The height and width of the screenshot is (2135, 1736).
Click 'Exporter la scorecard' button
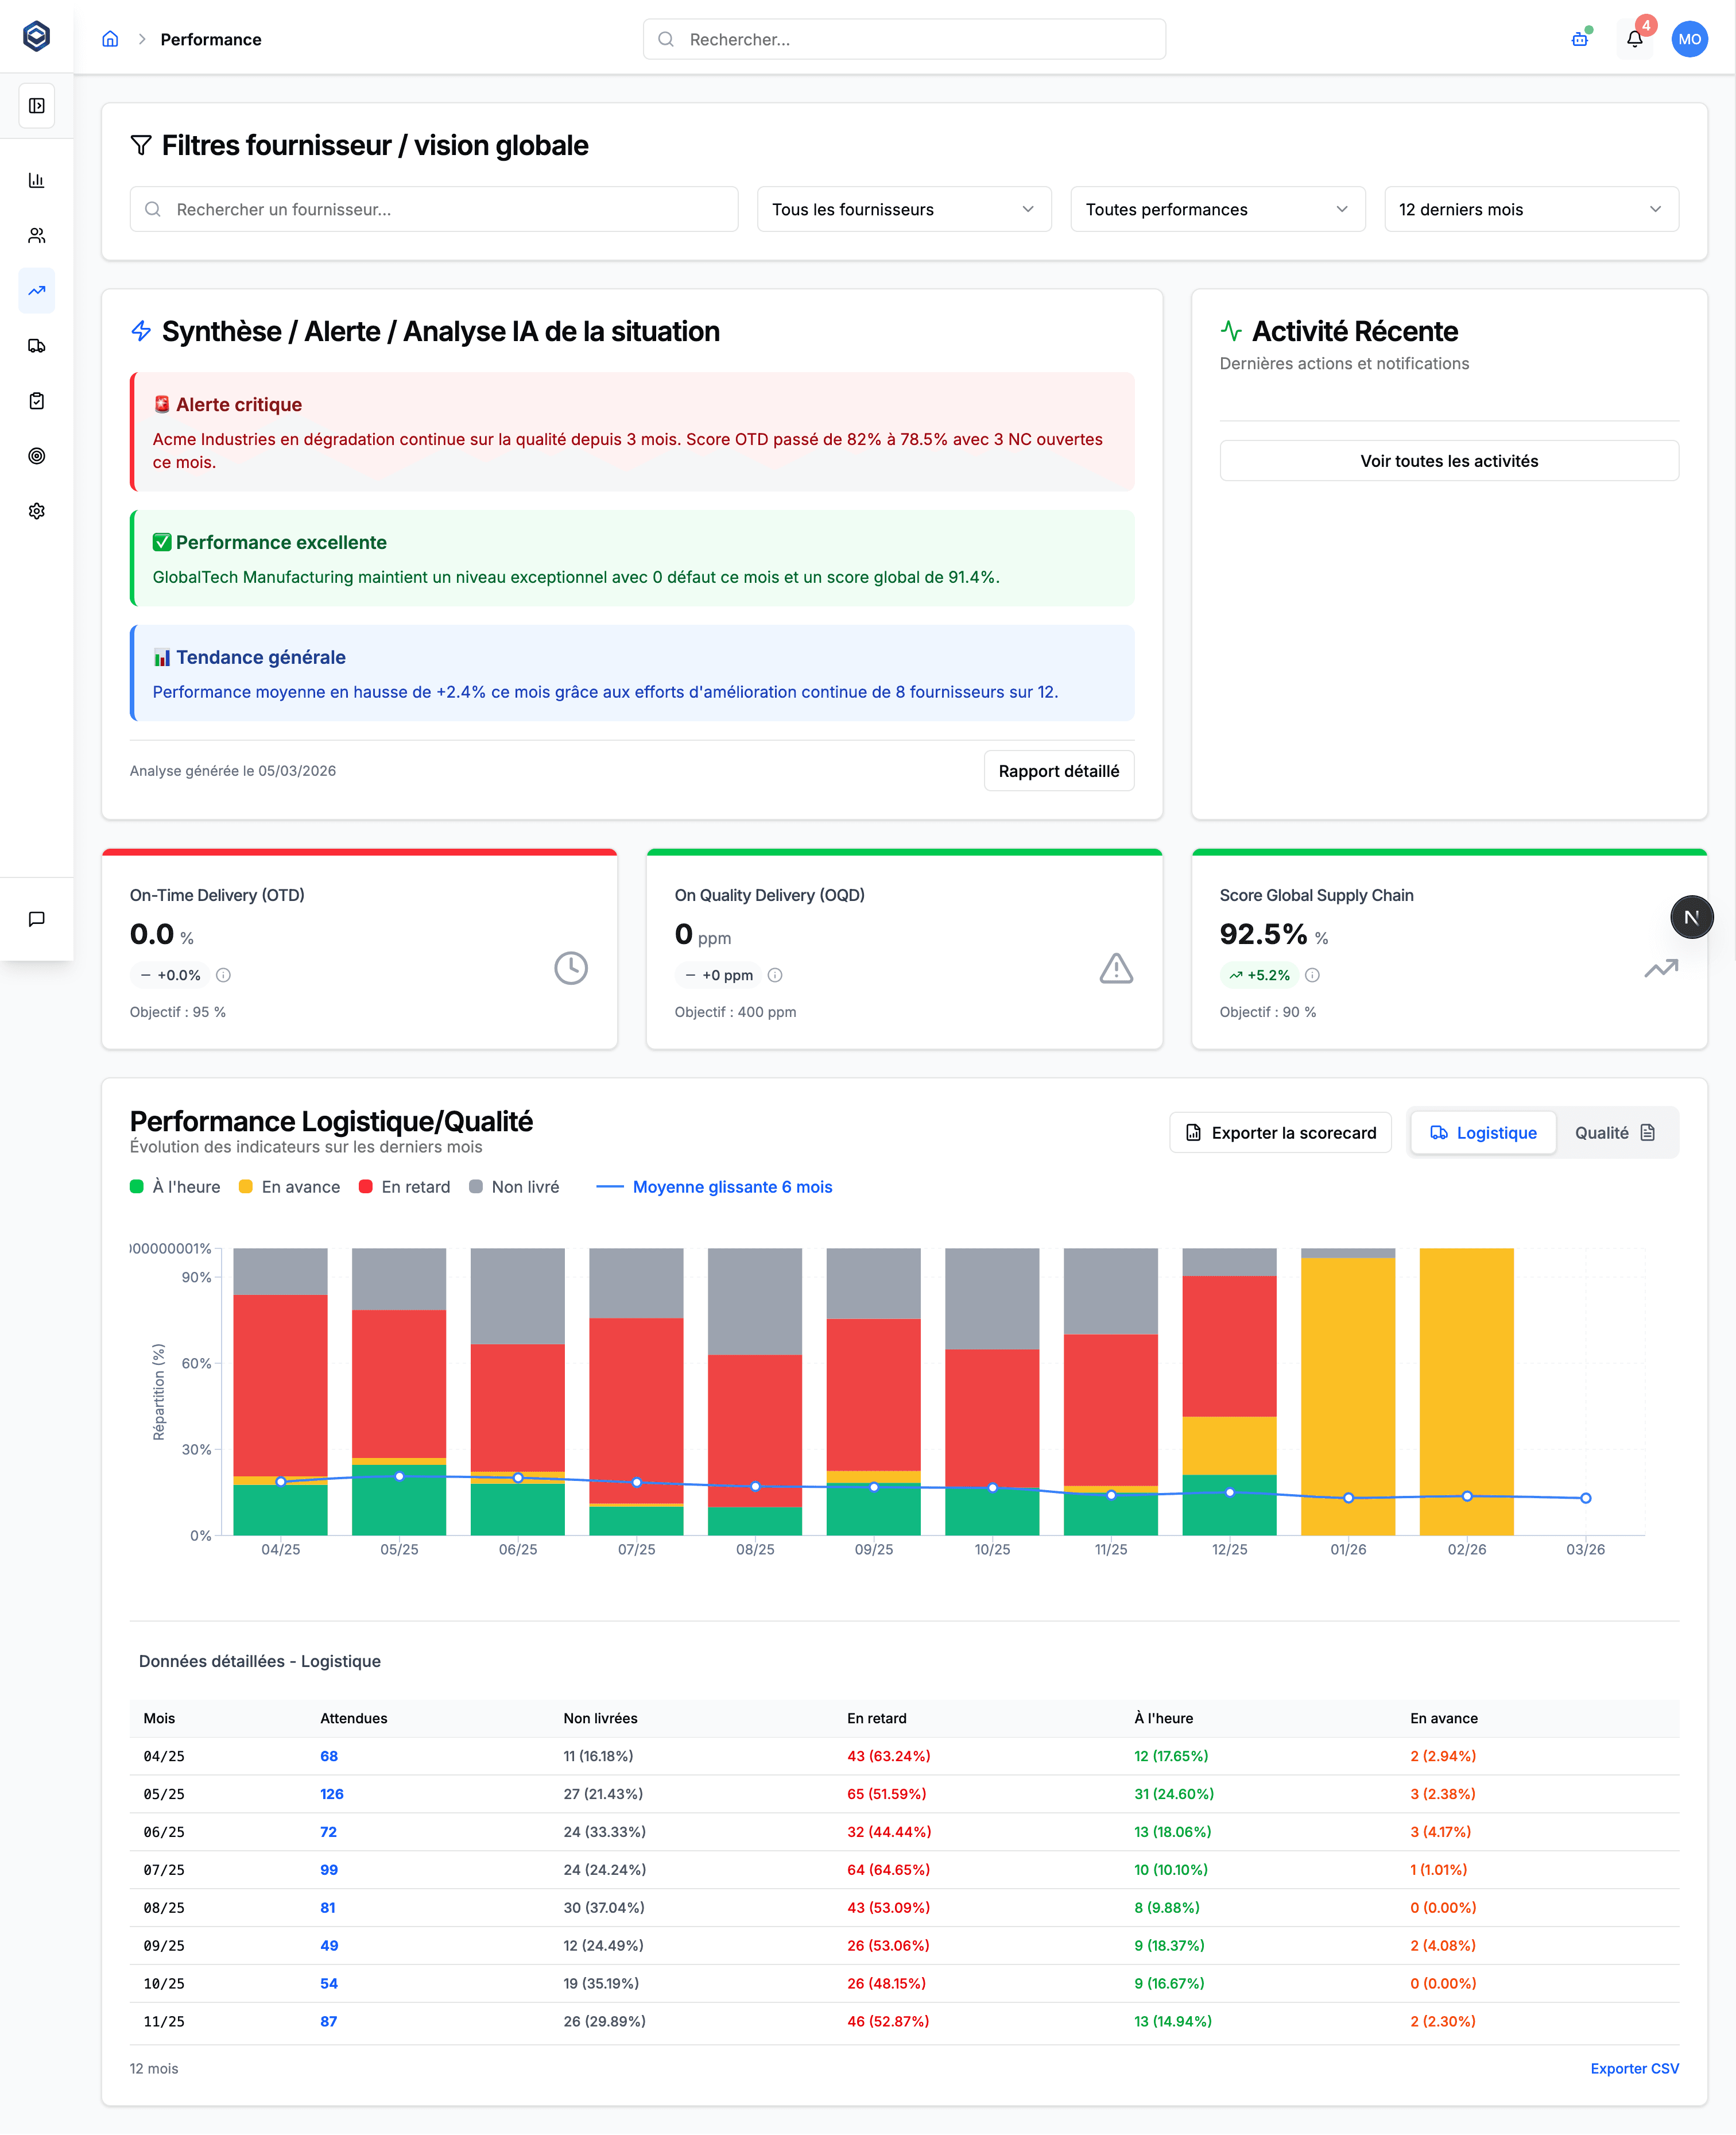(1280, 1133)
